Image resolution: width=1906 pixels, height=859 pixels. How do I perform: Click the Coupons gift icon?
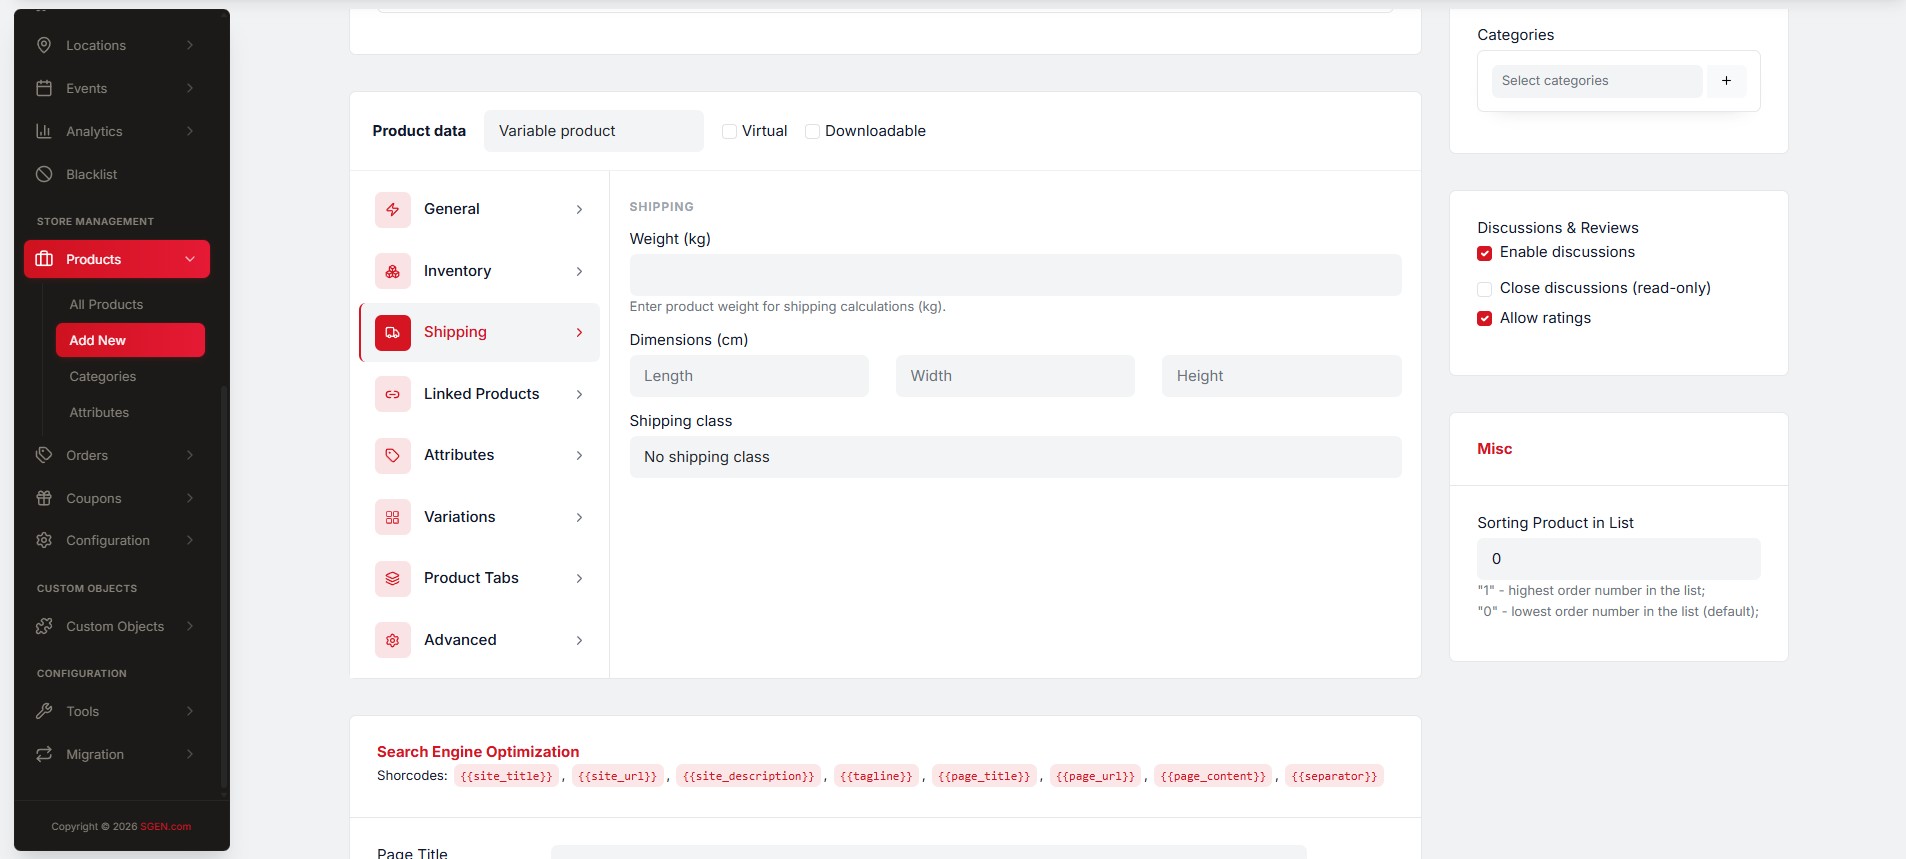(x=44, y=498)
